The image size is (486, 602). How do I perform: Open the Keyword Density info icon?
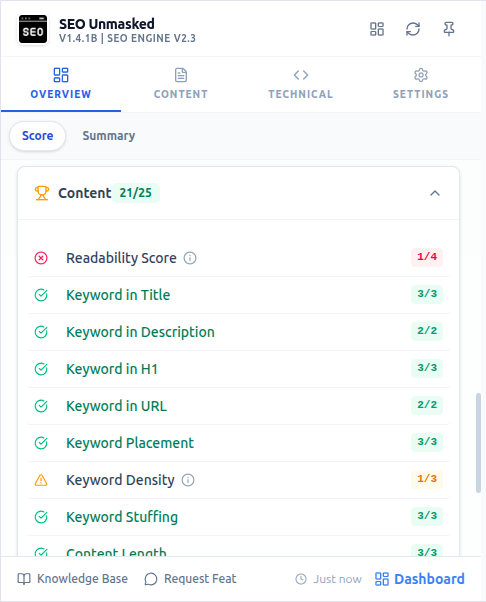pyautogui.click(x=188, y=480)
